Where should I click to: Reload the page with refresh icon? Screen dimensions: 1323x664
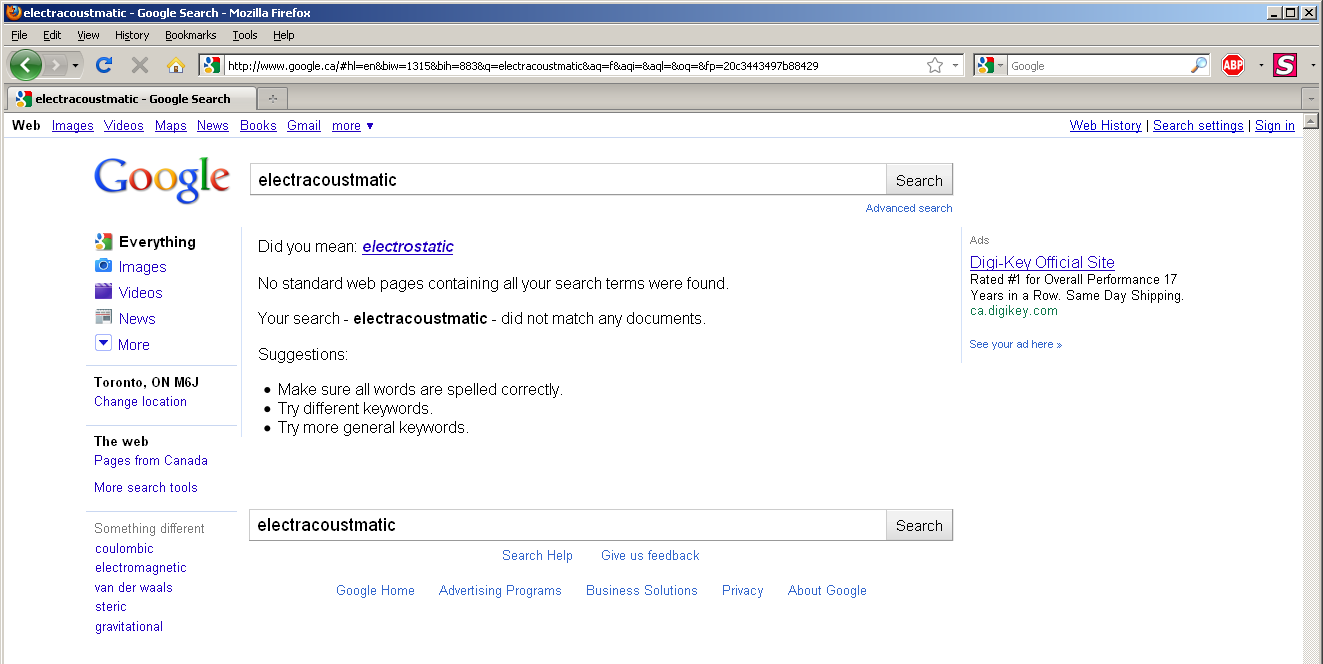click(x=103, y=65)
